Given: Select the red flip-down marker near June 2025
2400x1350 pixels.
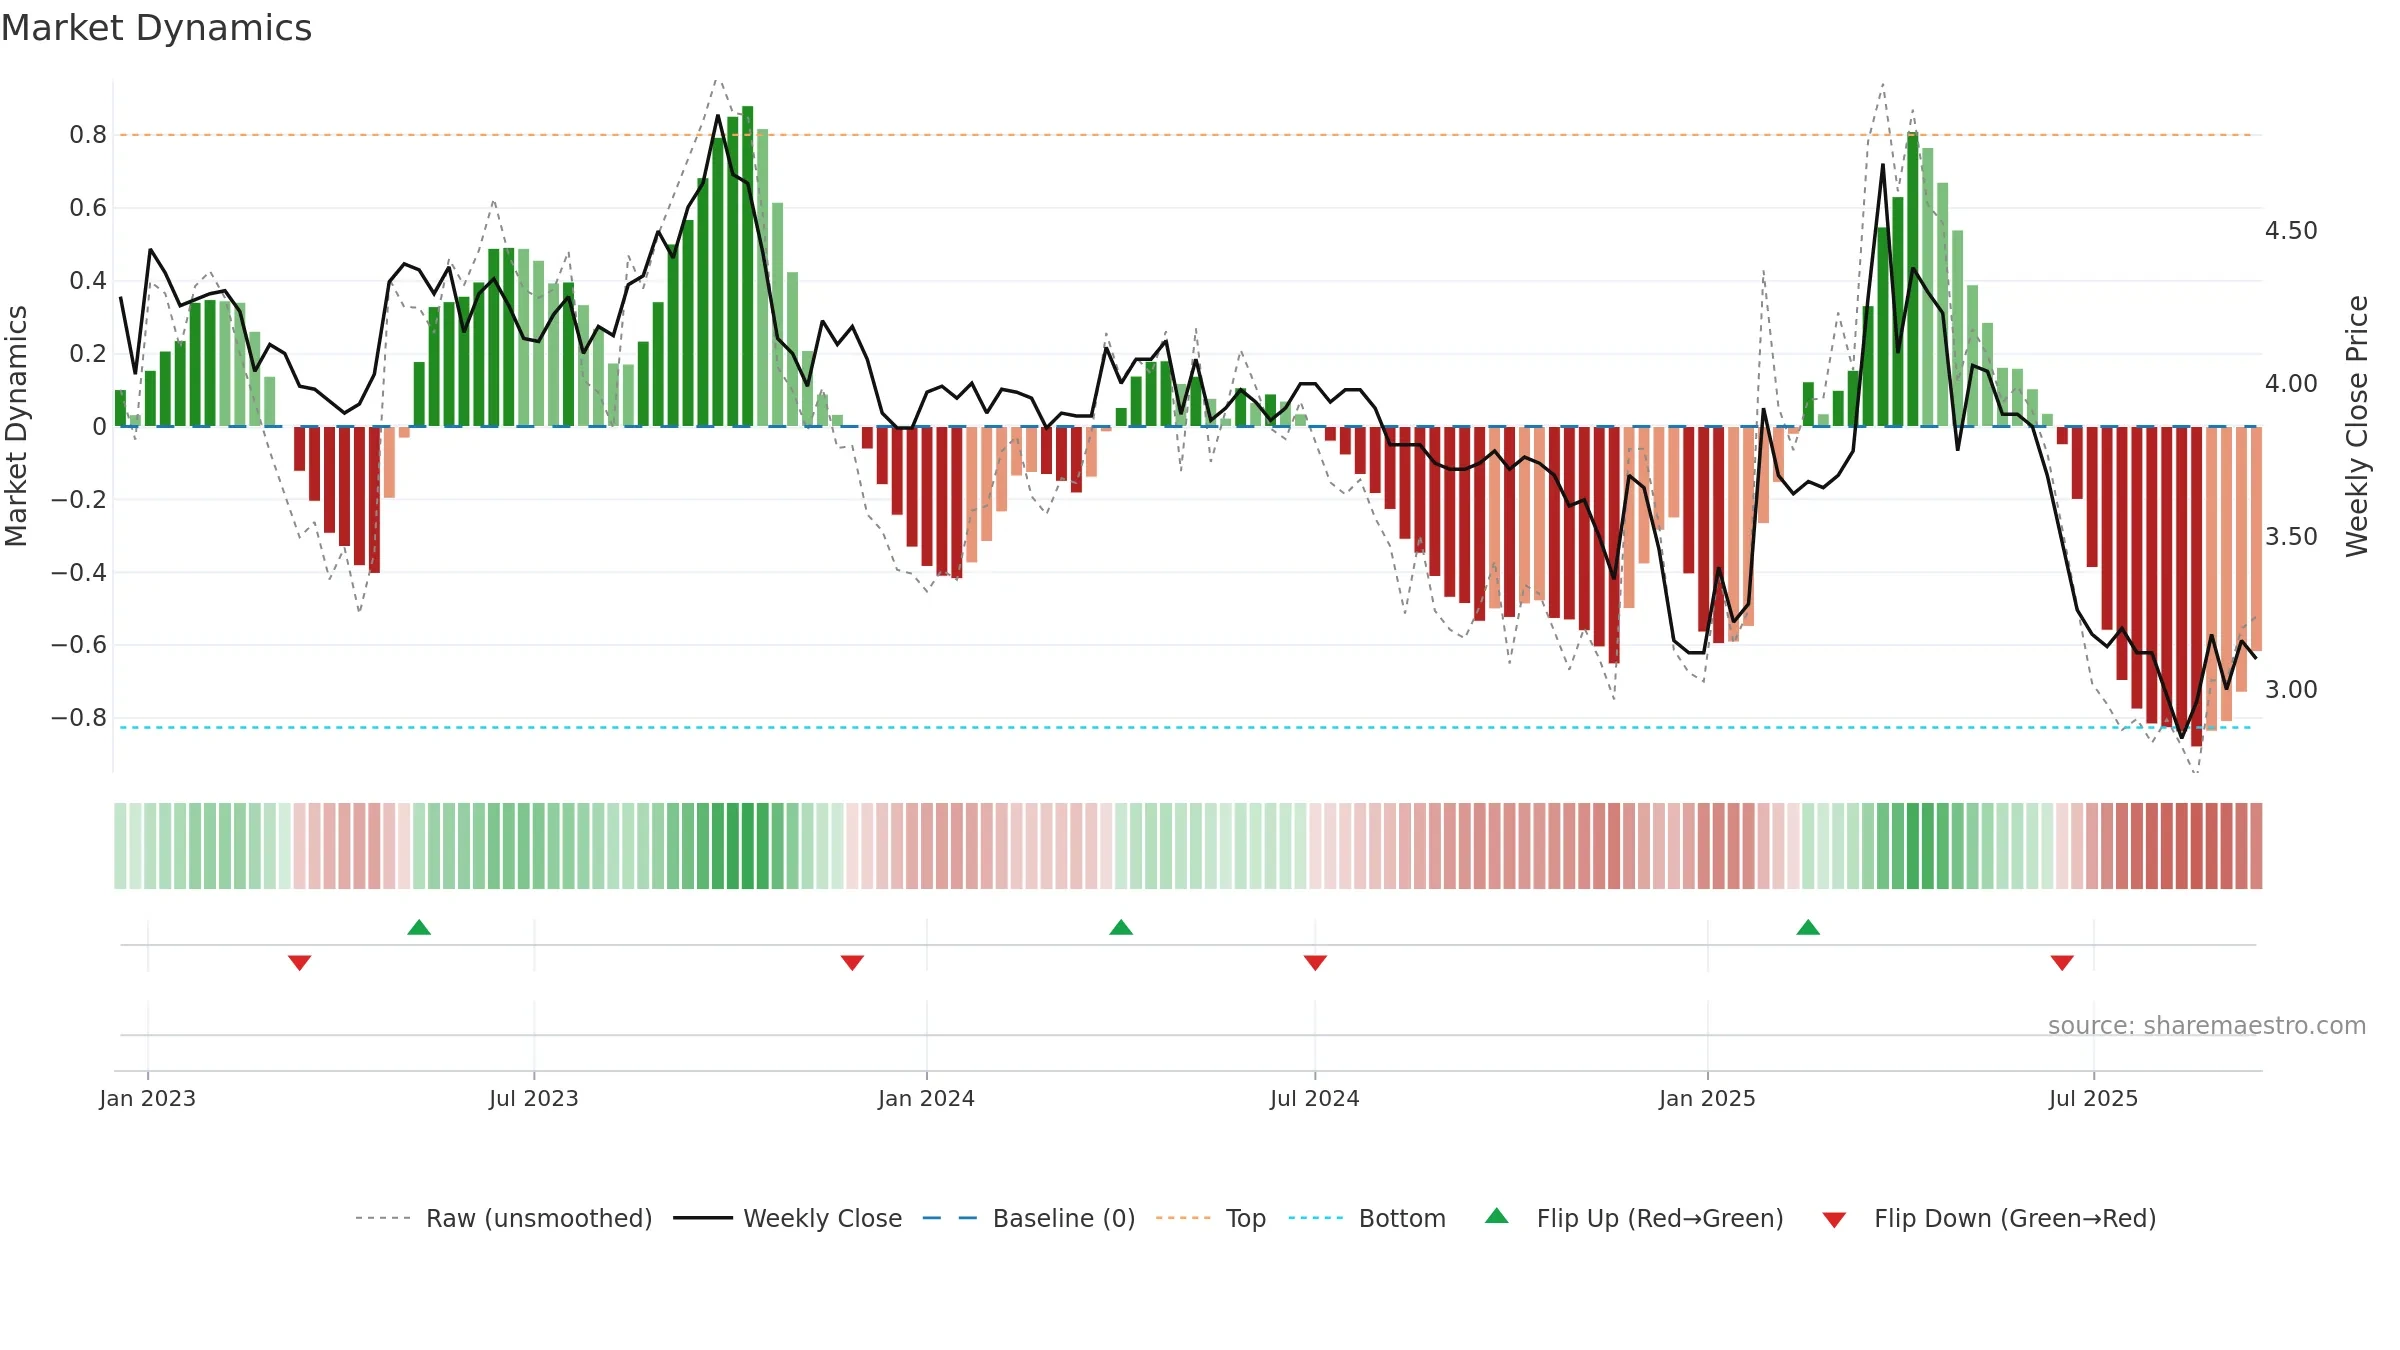Looking at the screenshot, I should tap(2062, 962).
